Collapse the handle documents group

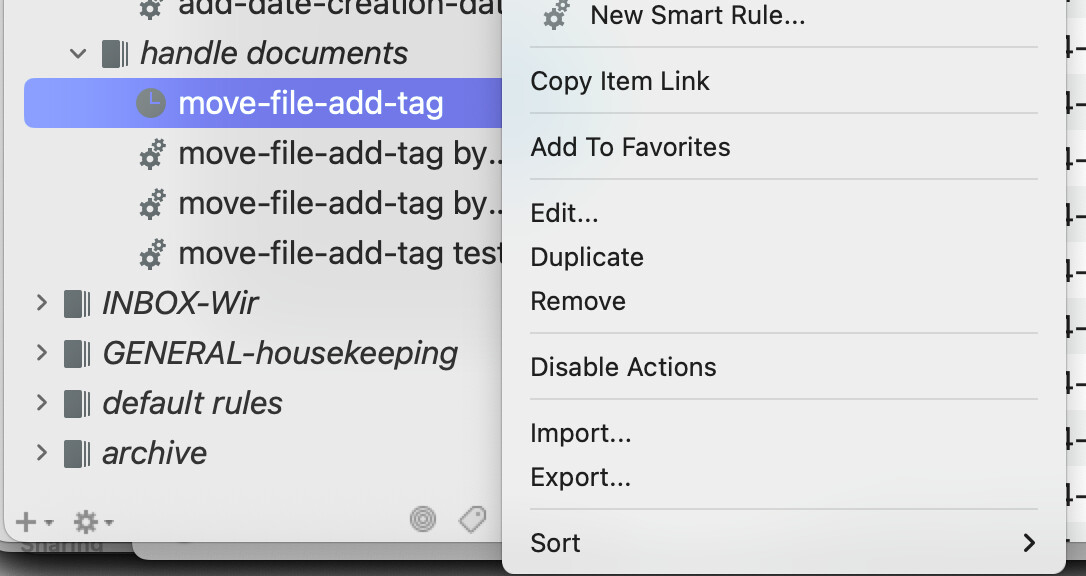[x=78, y=54]
